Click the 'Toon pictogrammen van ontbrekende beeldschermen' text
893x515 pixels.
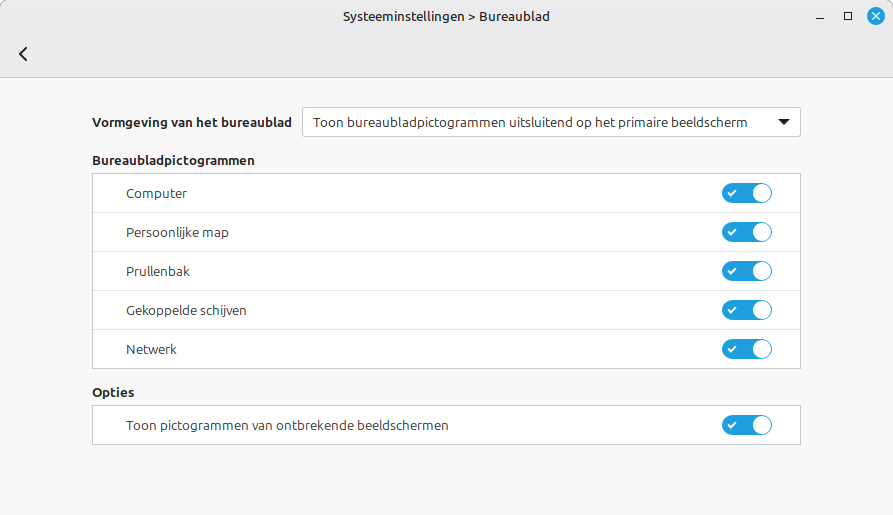(x=287, y=426)
